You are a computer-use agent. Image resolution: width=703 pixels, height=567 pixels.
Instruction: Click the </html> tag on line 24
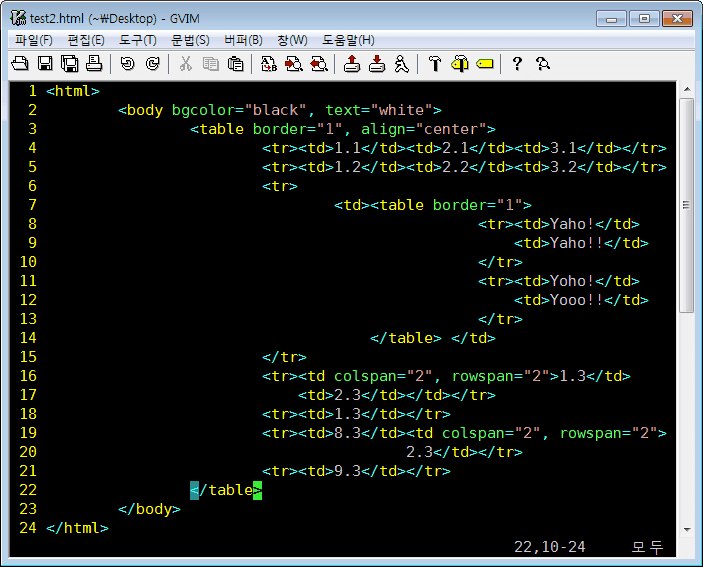77,528
